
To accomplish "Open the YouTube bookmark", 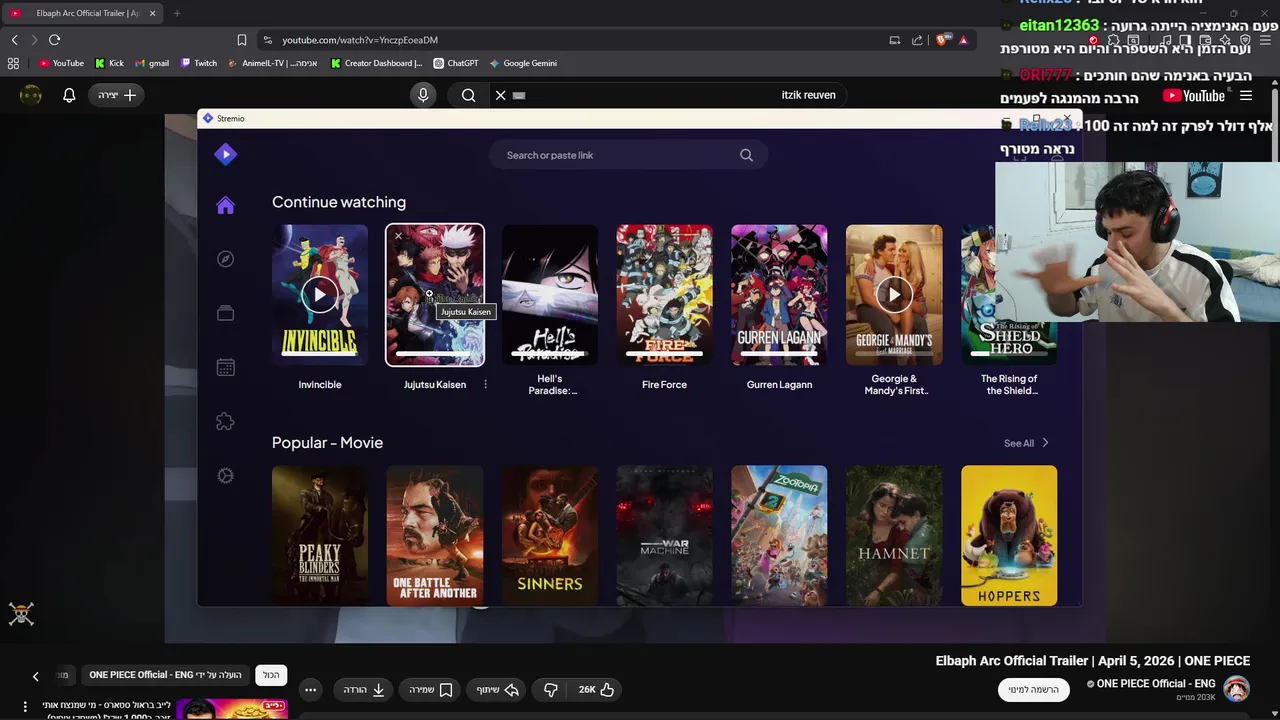I will [61, 63].
